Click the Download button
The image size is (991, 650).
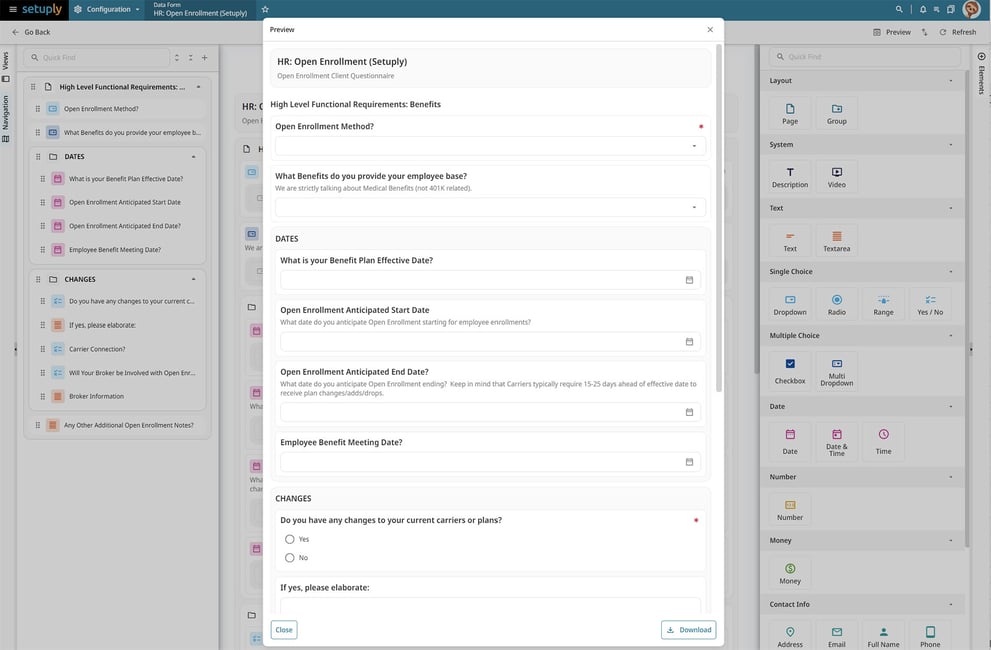(688, 630)
